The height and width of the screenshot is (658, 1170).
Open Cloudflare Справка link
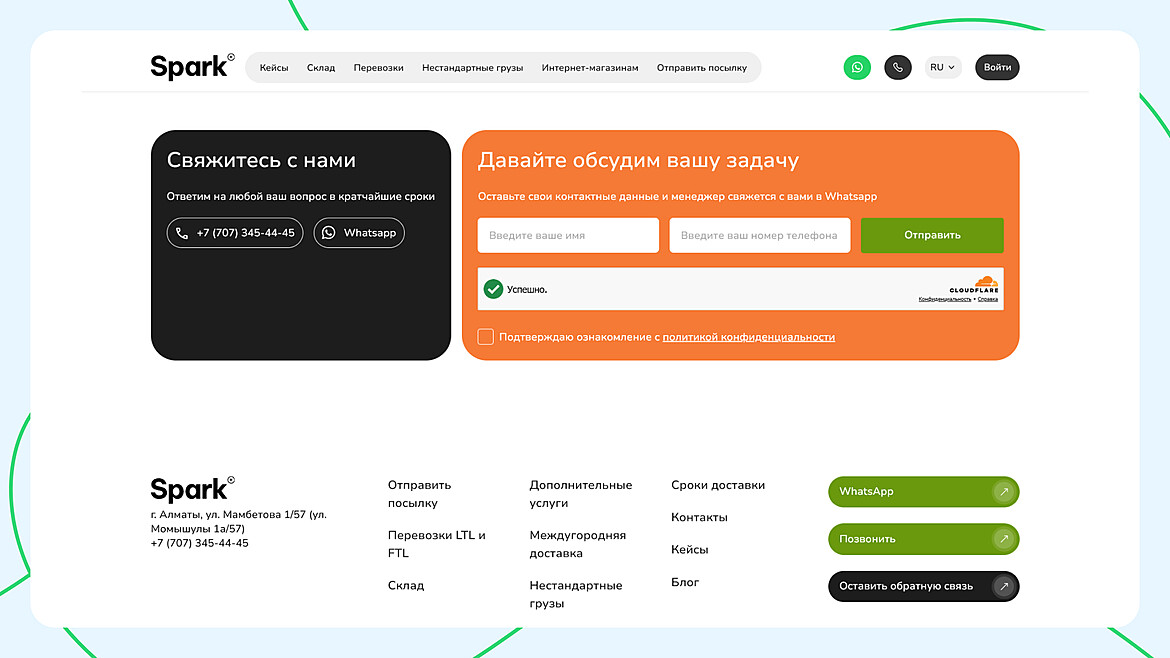988,299
